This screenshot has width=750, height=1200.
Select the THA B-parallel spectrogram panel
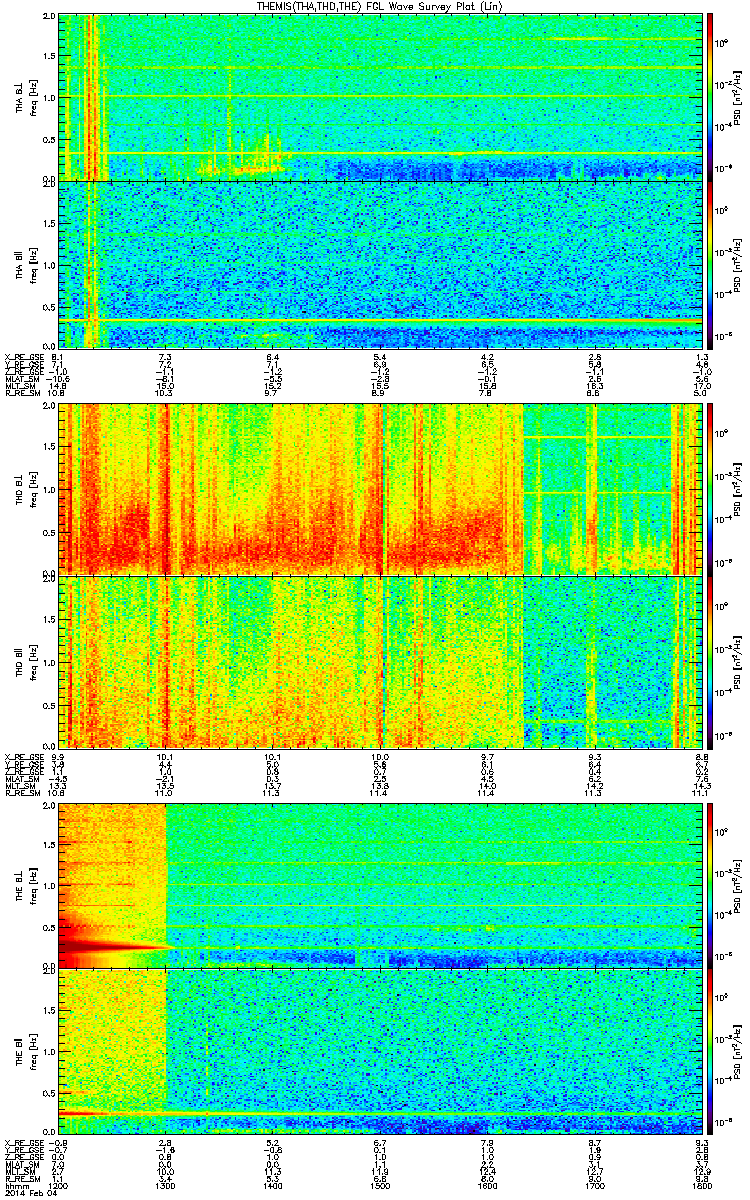coord(379,264)
